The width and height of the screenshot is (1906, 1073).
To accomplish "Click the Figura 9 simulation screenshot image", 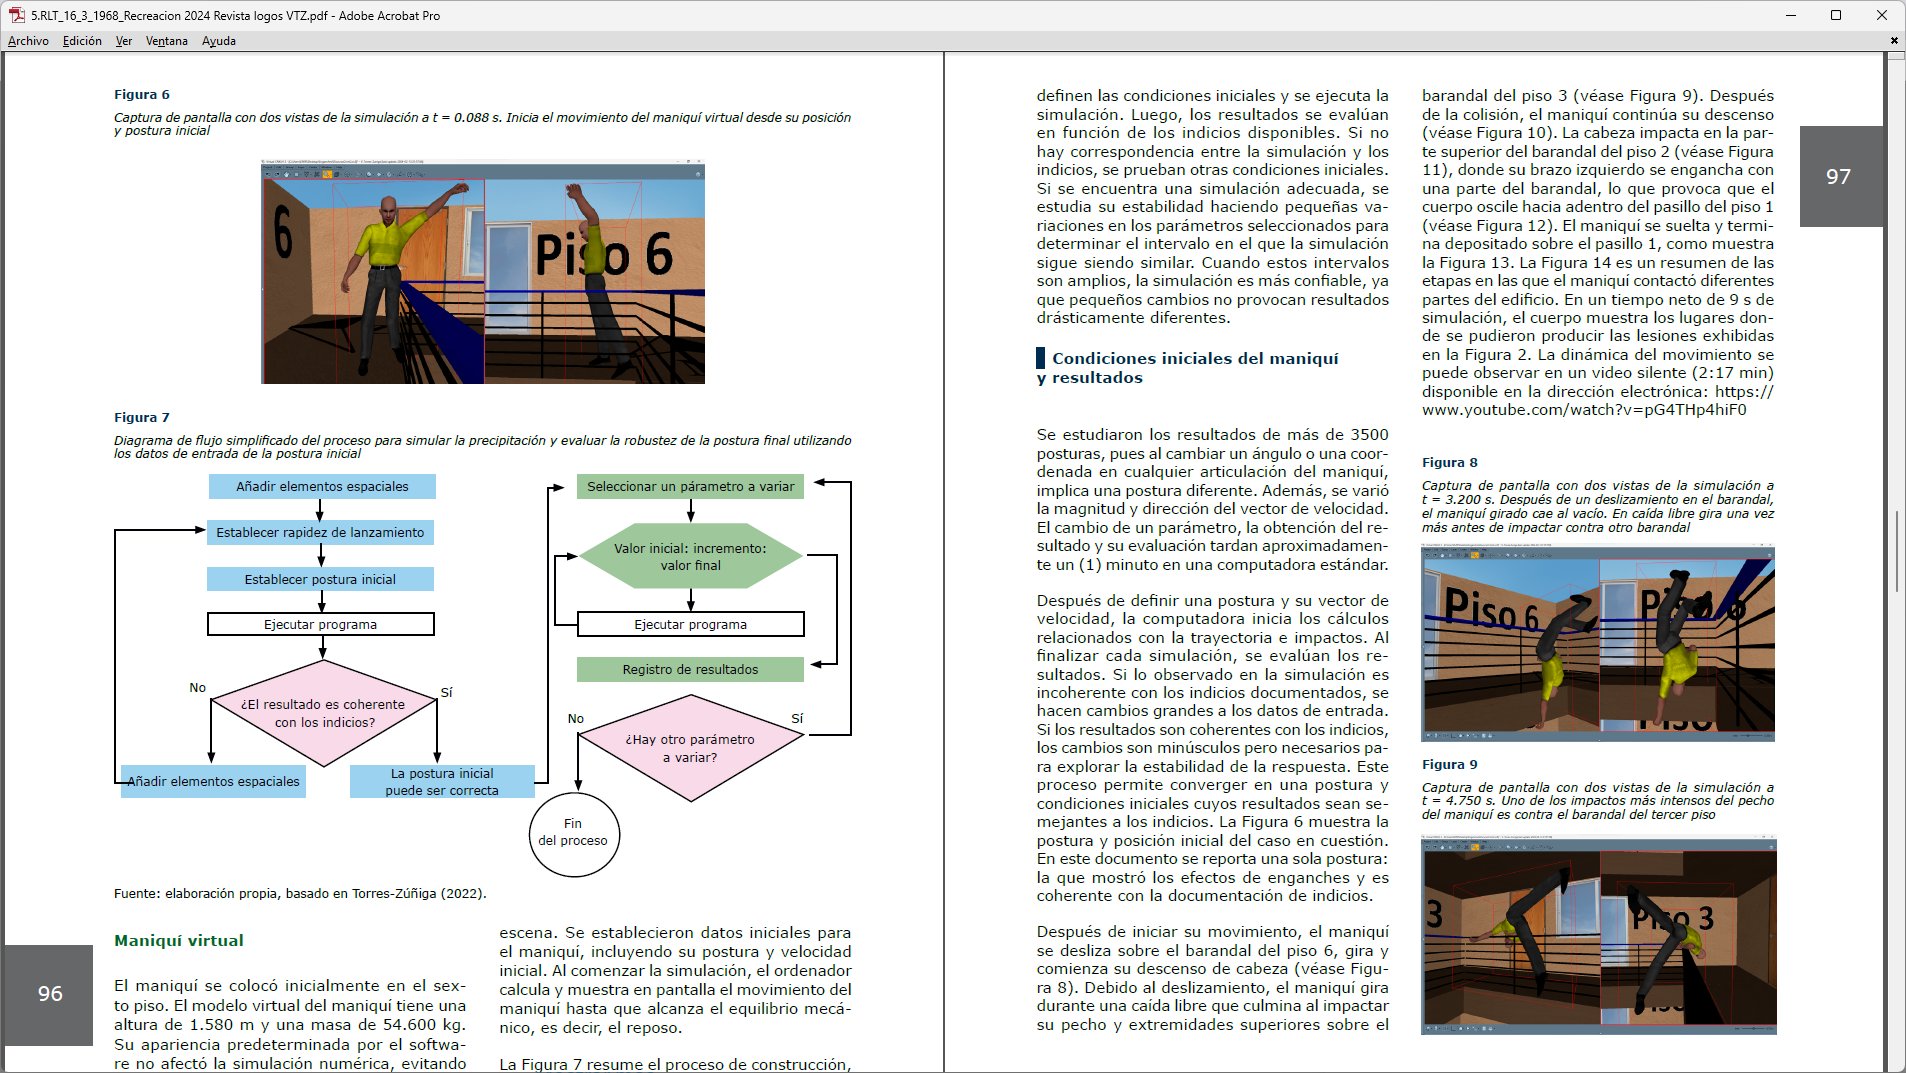I will click(1599, 937).
